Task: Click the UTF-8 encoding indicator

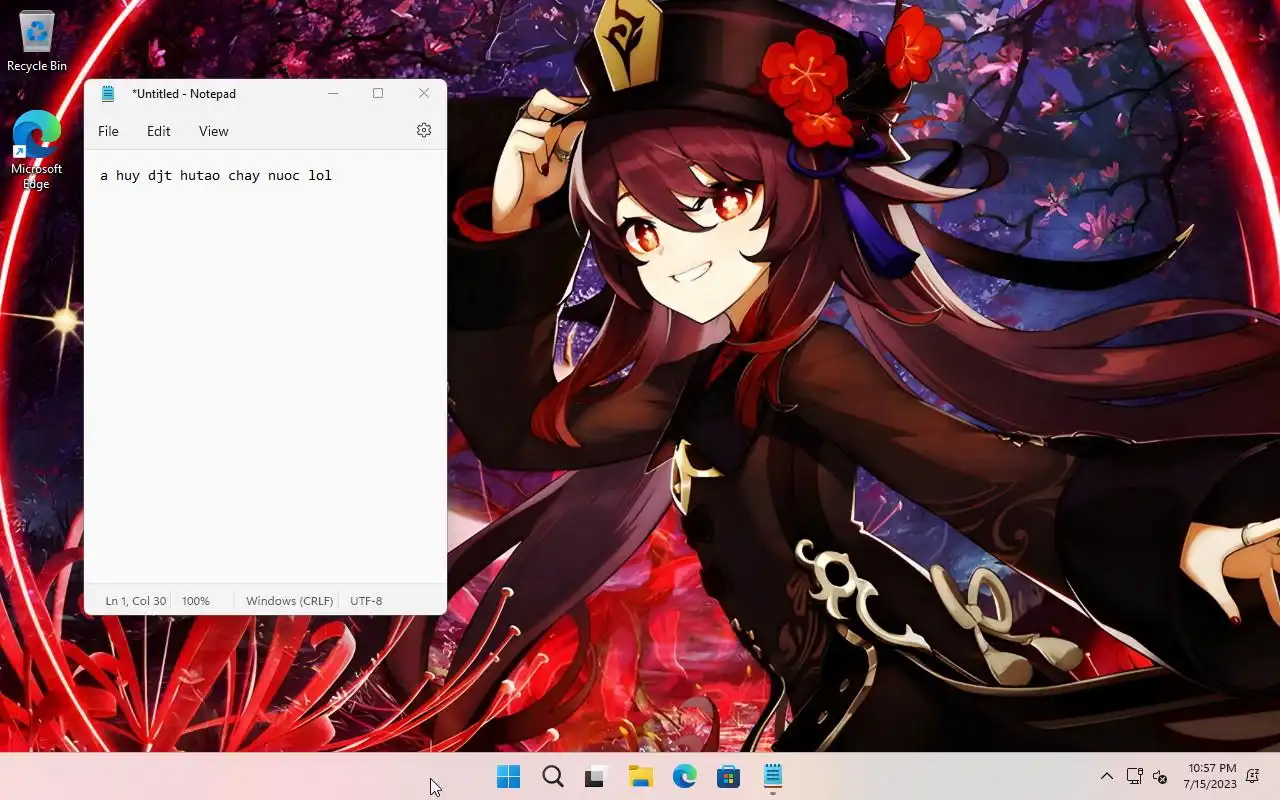Action: (366, 601)
